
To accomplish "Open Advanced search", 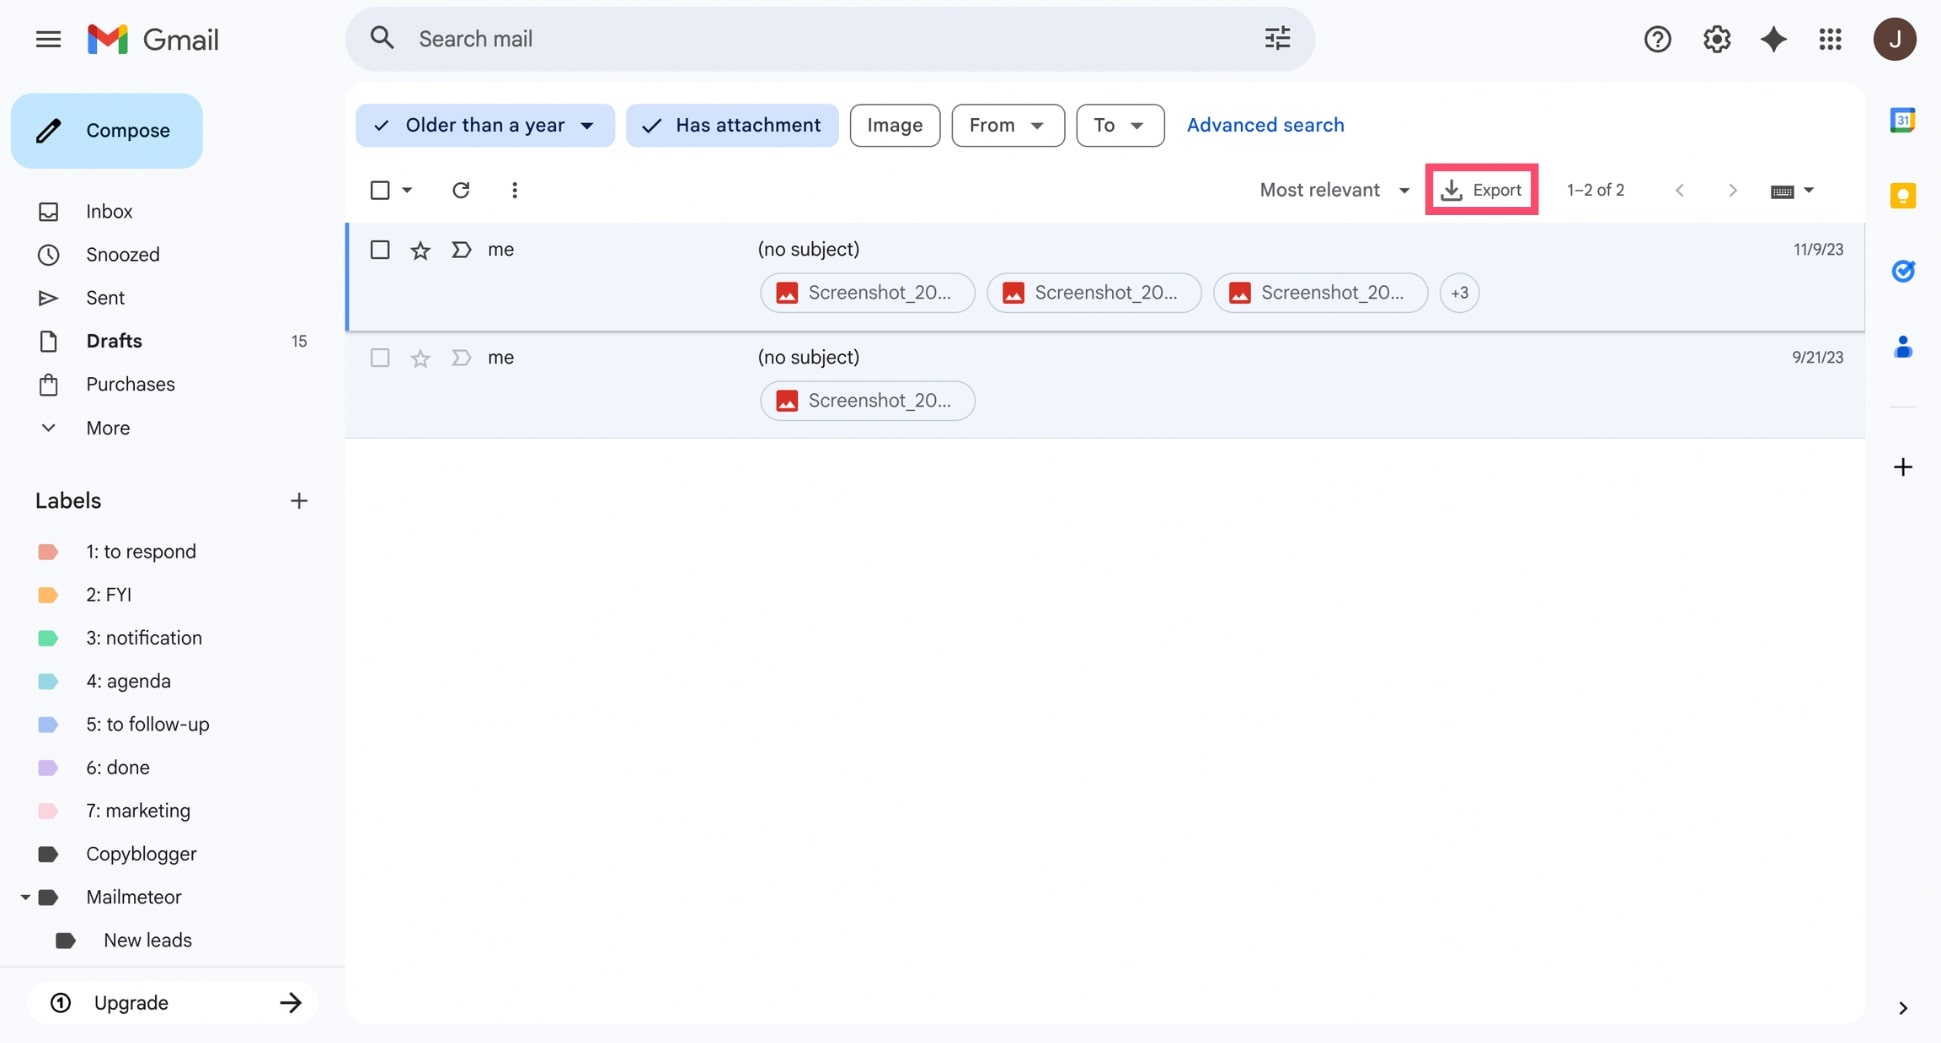I will pyautogui.click(x=1265, y=124).
